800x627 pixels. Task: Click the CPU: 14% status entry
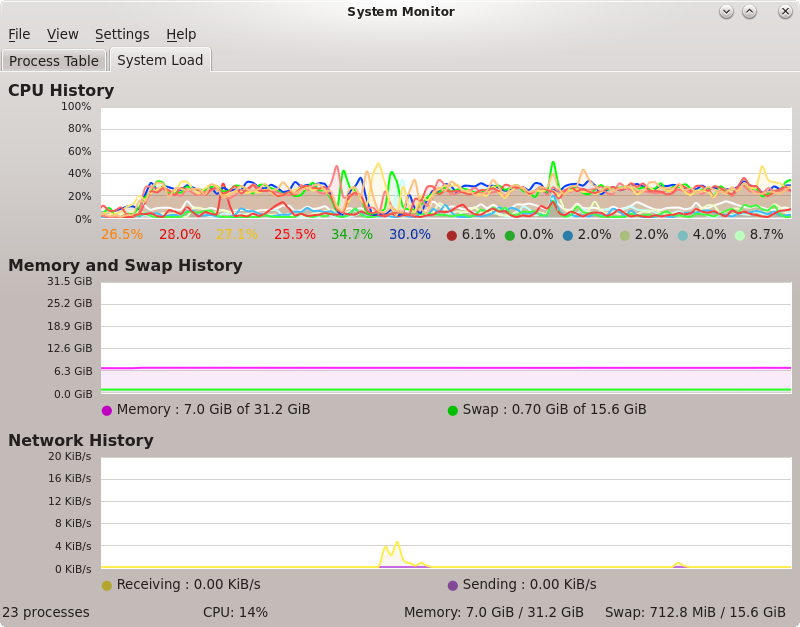pos(235,612)
